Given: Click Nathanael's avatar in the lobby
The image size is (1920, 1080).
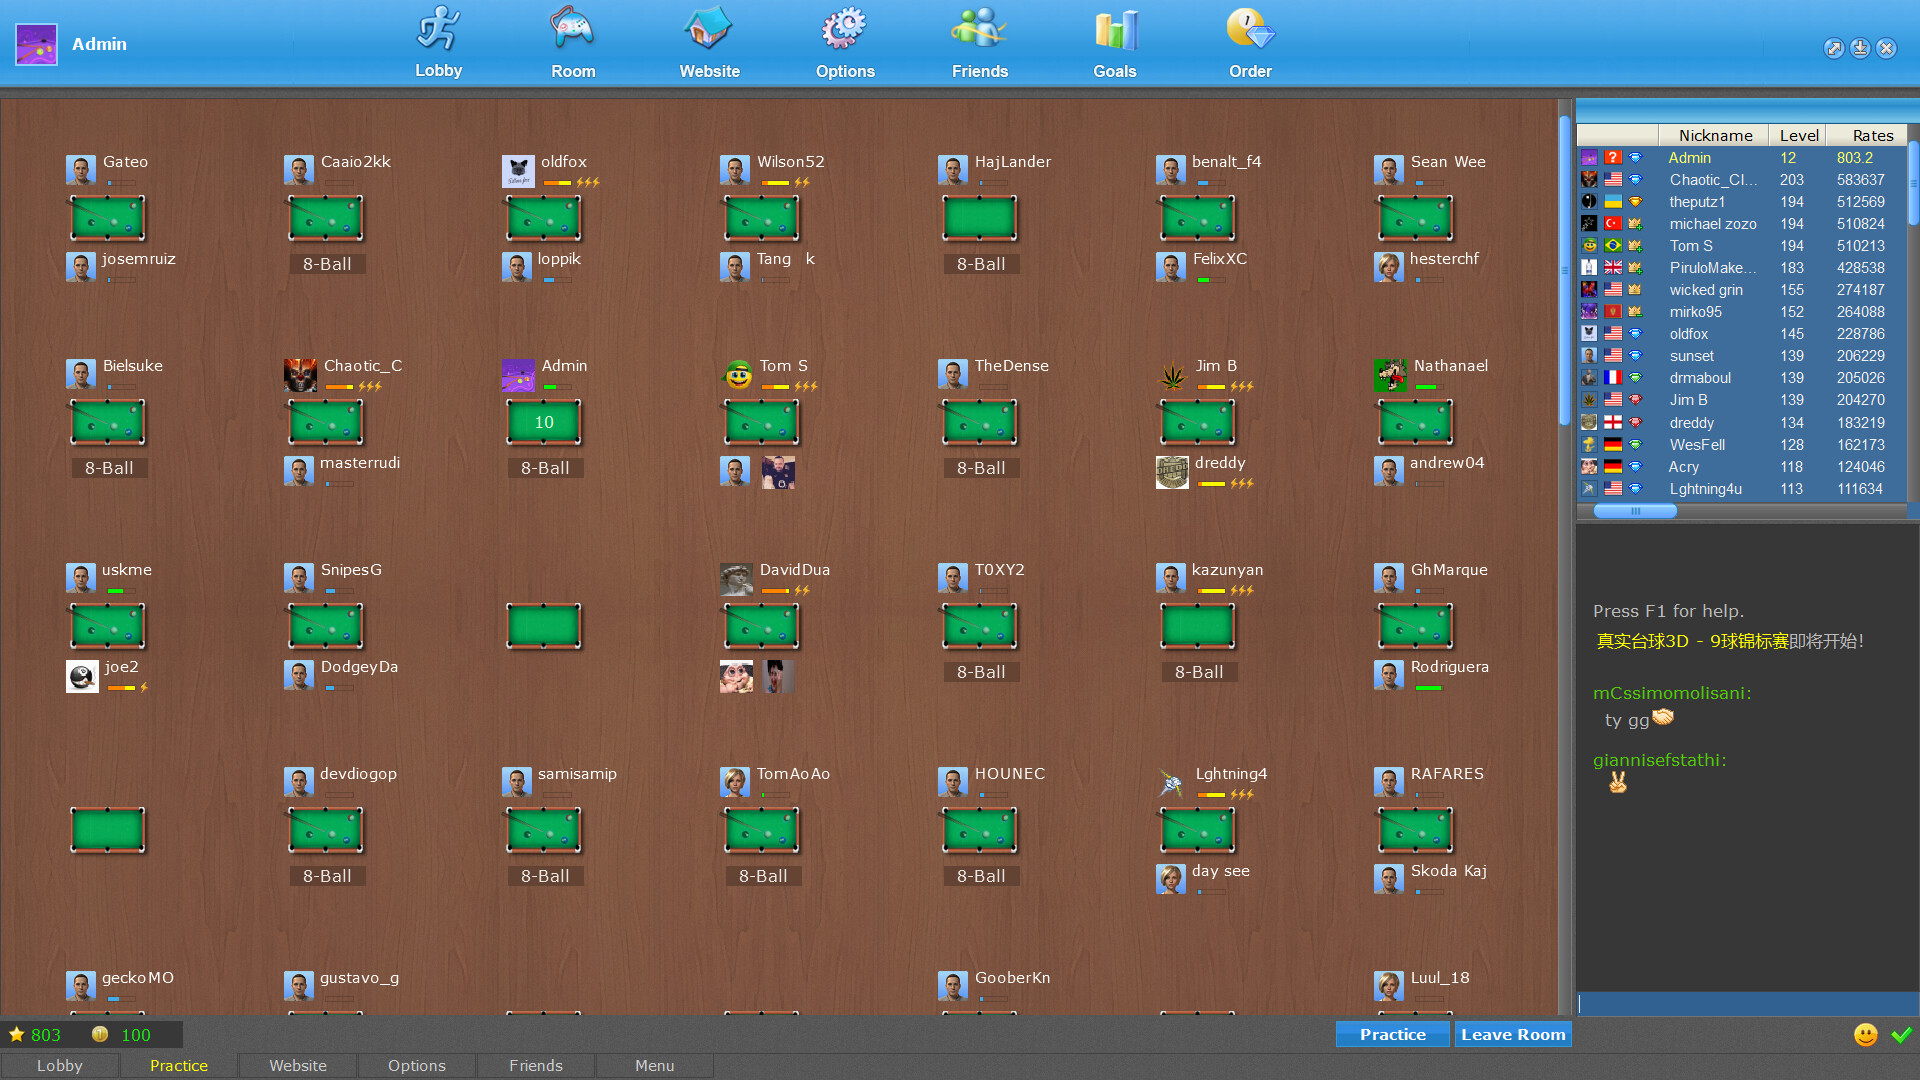Looking at the screenshot, I should pos(1390,375).
